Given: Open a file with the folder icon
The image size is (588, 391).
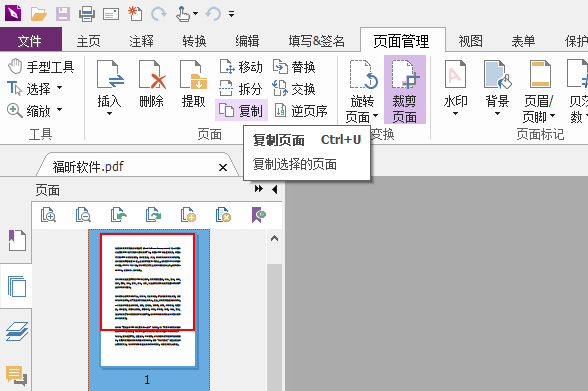Looking at the screenshot, I should (39, 13).
